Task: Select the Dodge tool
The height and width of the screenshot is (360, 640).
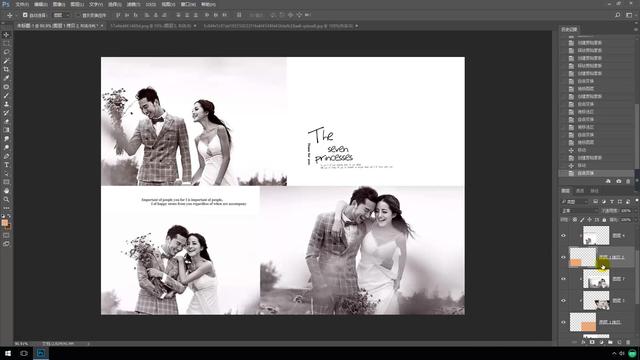Action: tap(6, 147)
